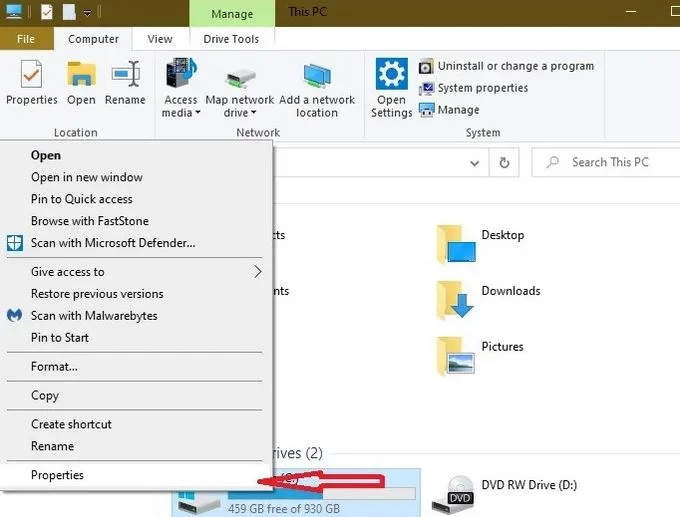This screenshot has height=517, width=680.
Task: Choose Pin to Start
Action: 136,337
